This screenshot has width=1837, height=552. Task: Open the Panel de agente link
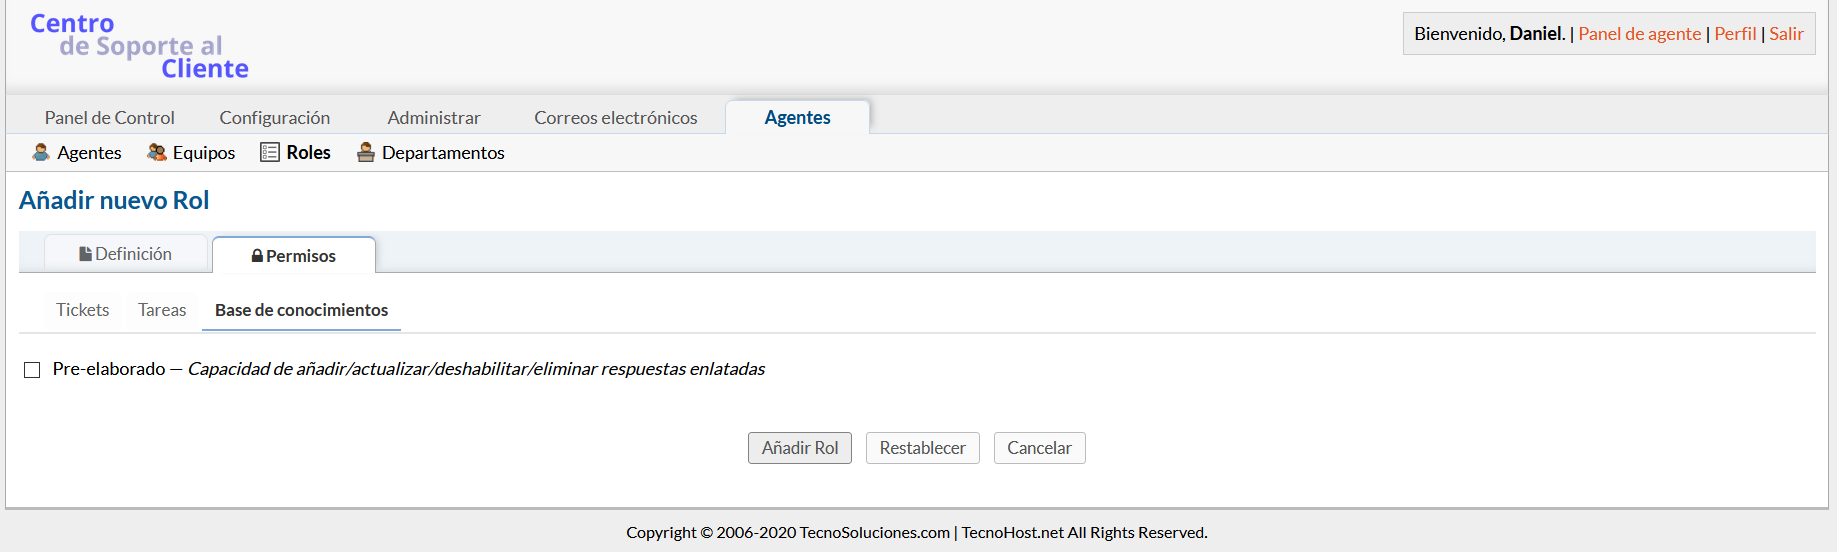click(1639, 34)
